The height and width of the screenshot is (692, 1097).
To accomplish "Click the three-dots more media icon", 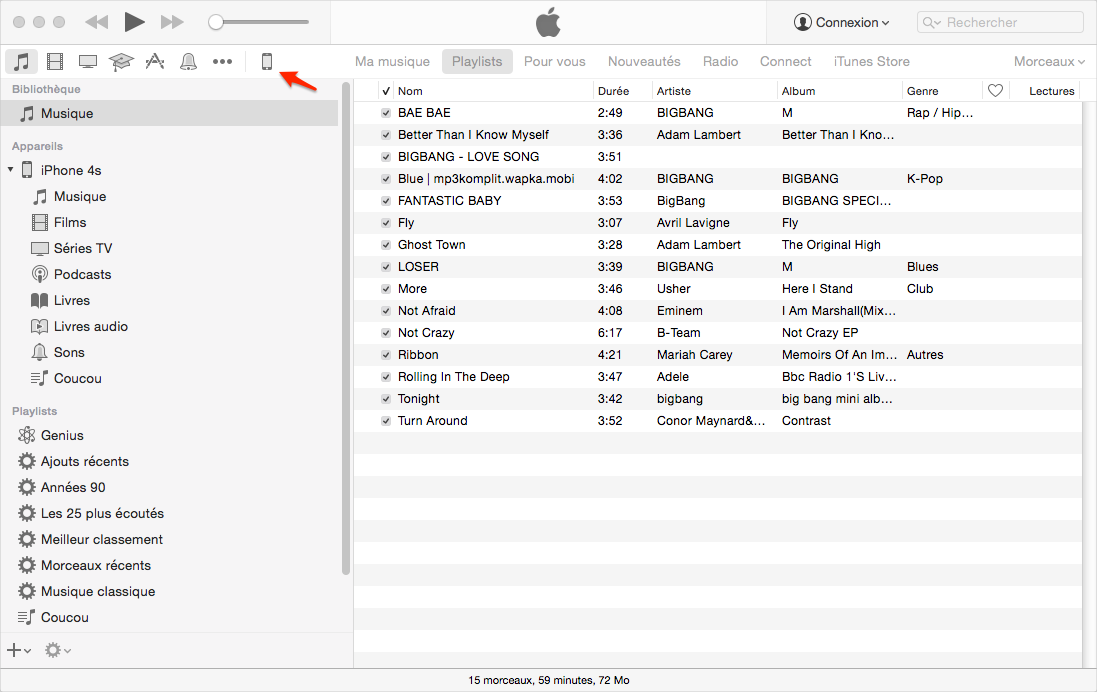I will pyautogui.click(x=222, y=62).
